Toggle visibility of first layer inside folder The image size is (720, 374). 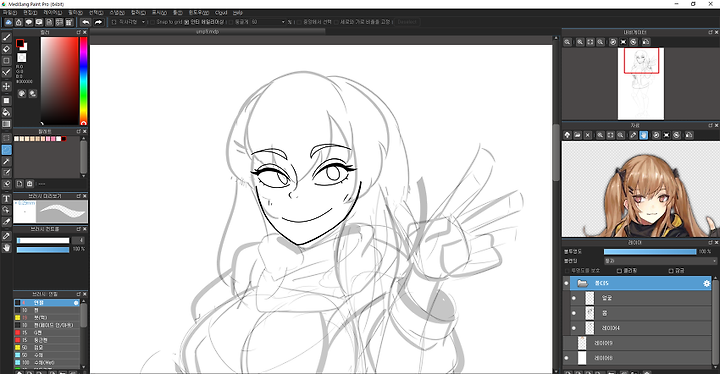coord(574,298)
